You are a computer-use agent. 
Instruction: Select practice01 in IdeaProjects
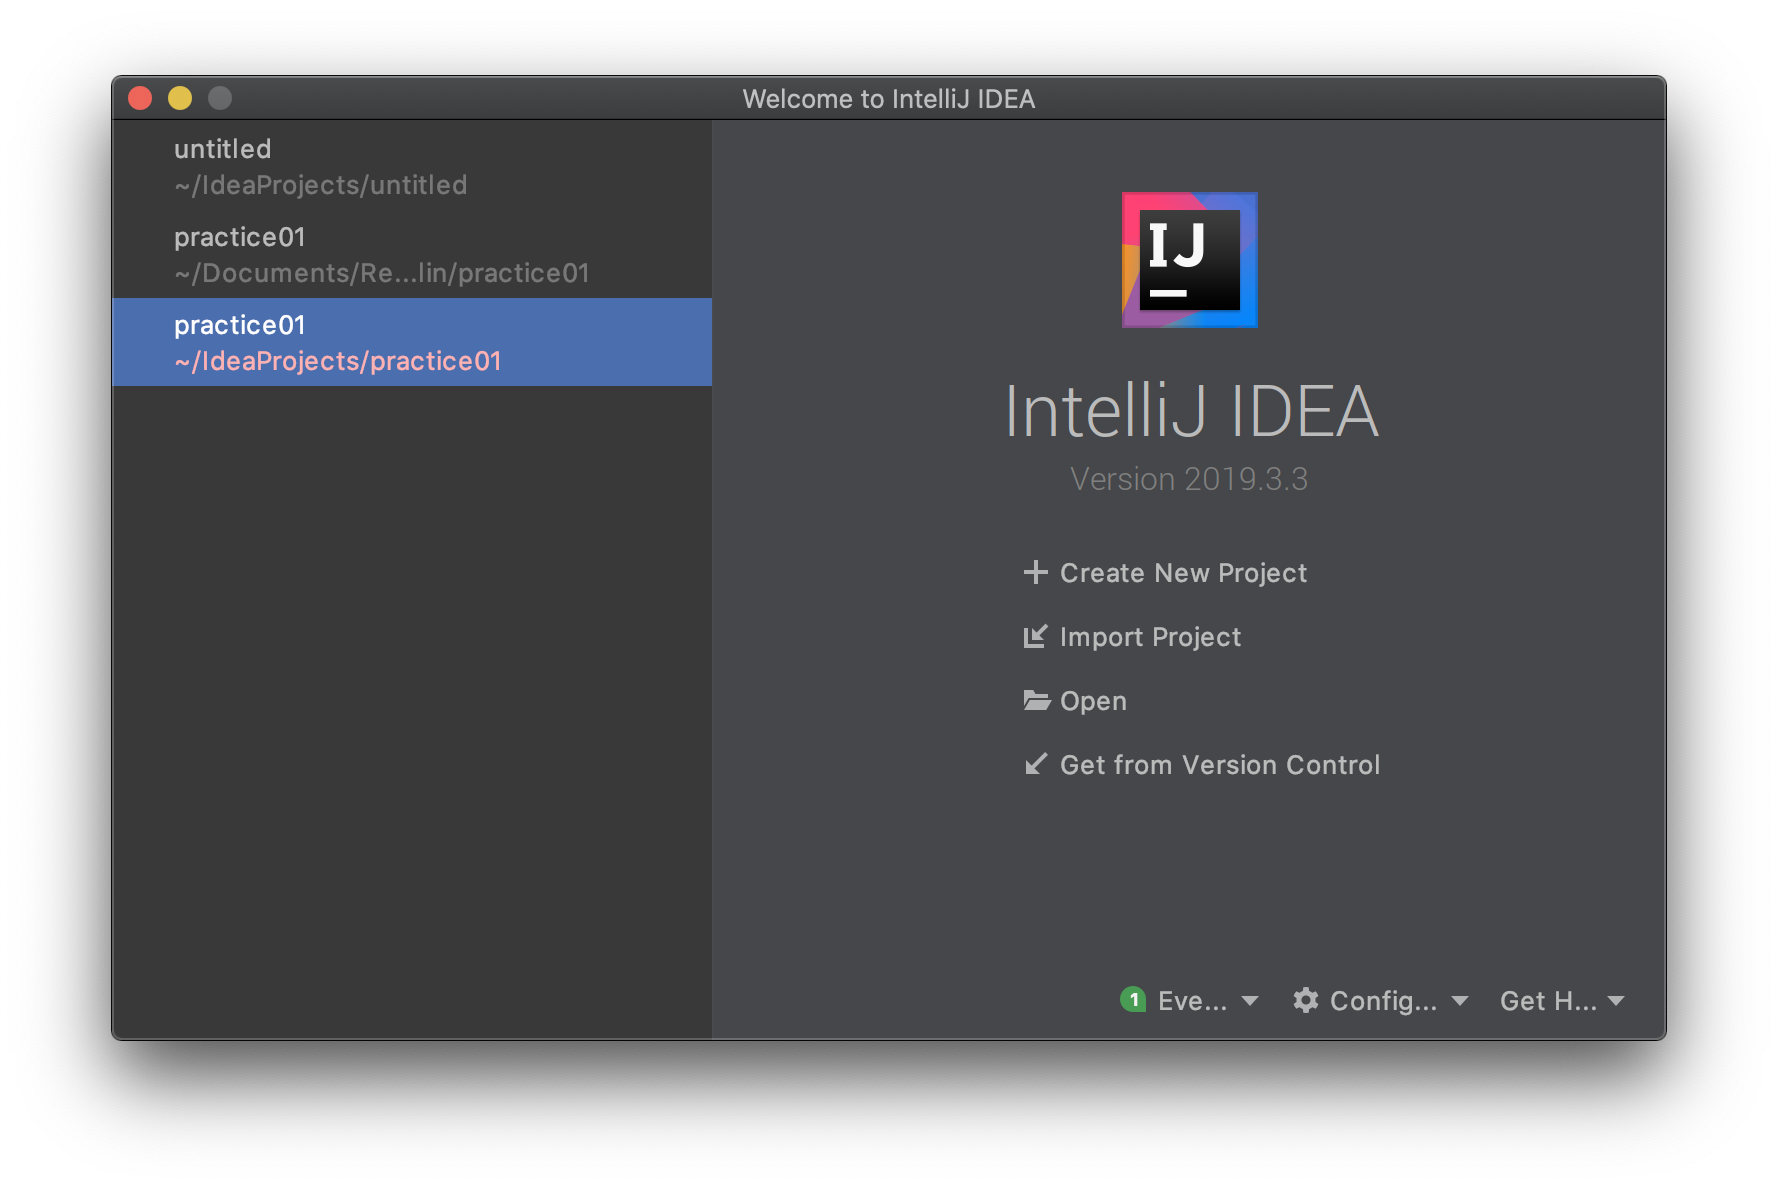[412, 342]
